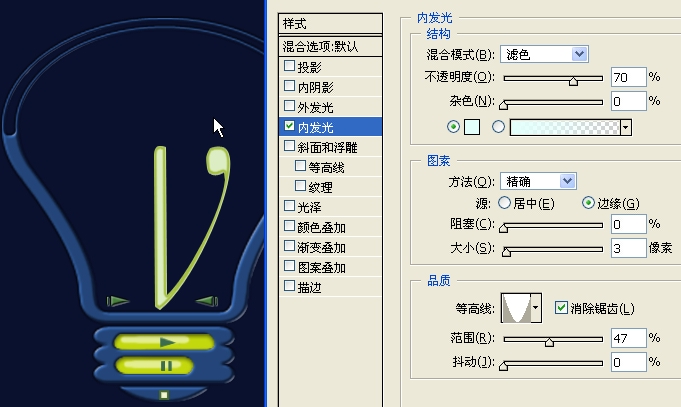This screenshot has height=407, width=681.
Task: Enable the 外发光 checkbox
Action: click(x=289, y=106)
